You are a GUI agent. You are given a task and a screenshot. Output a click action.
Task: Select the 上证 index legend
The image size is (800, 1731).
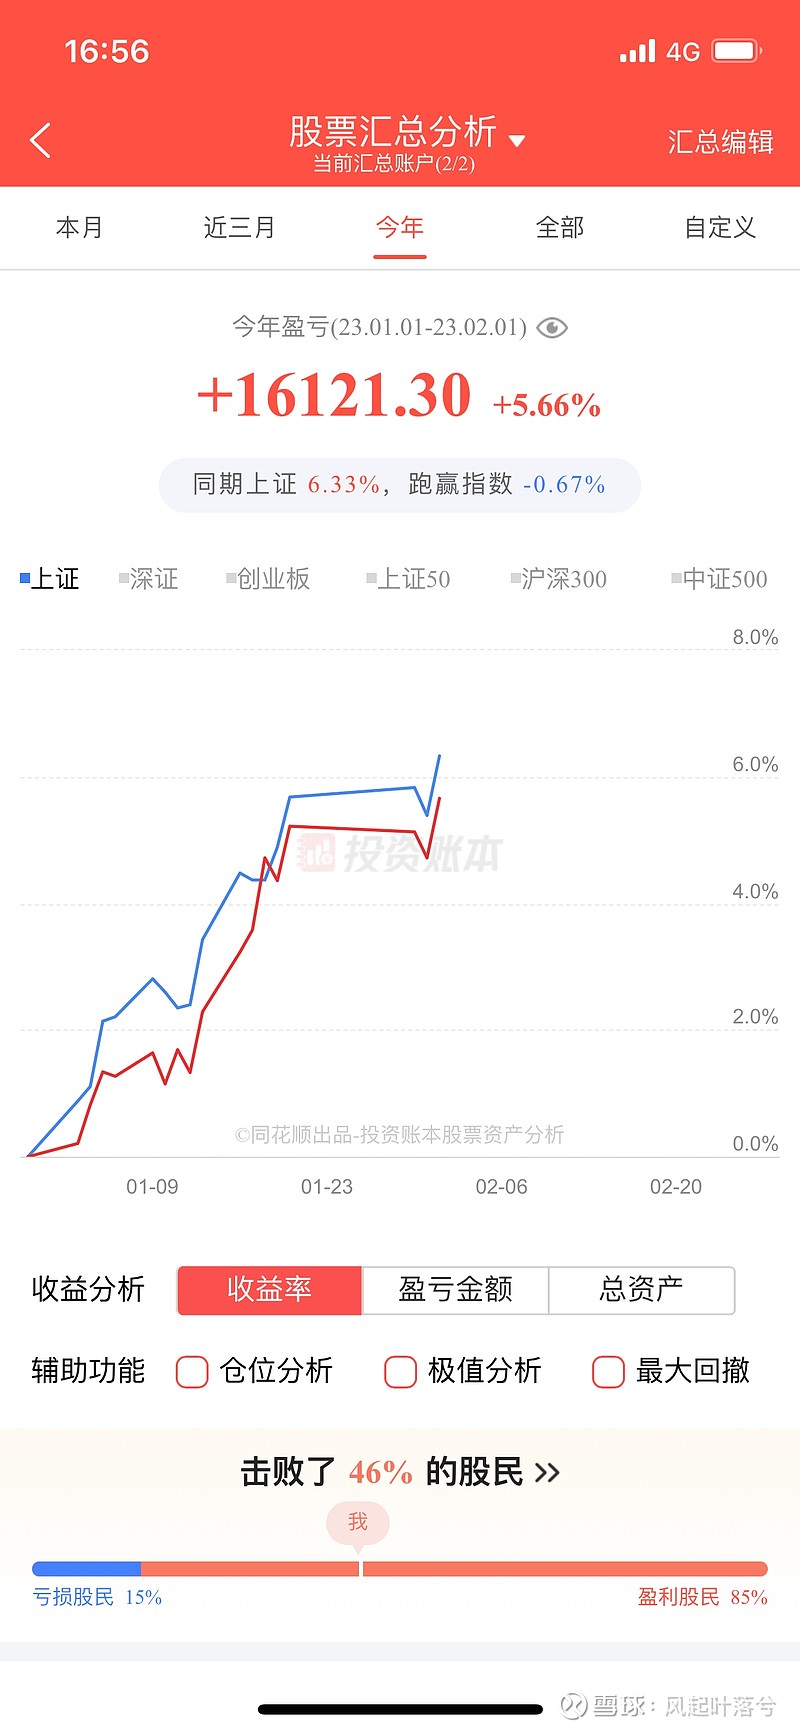click(49, 579)
